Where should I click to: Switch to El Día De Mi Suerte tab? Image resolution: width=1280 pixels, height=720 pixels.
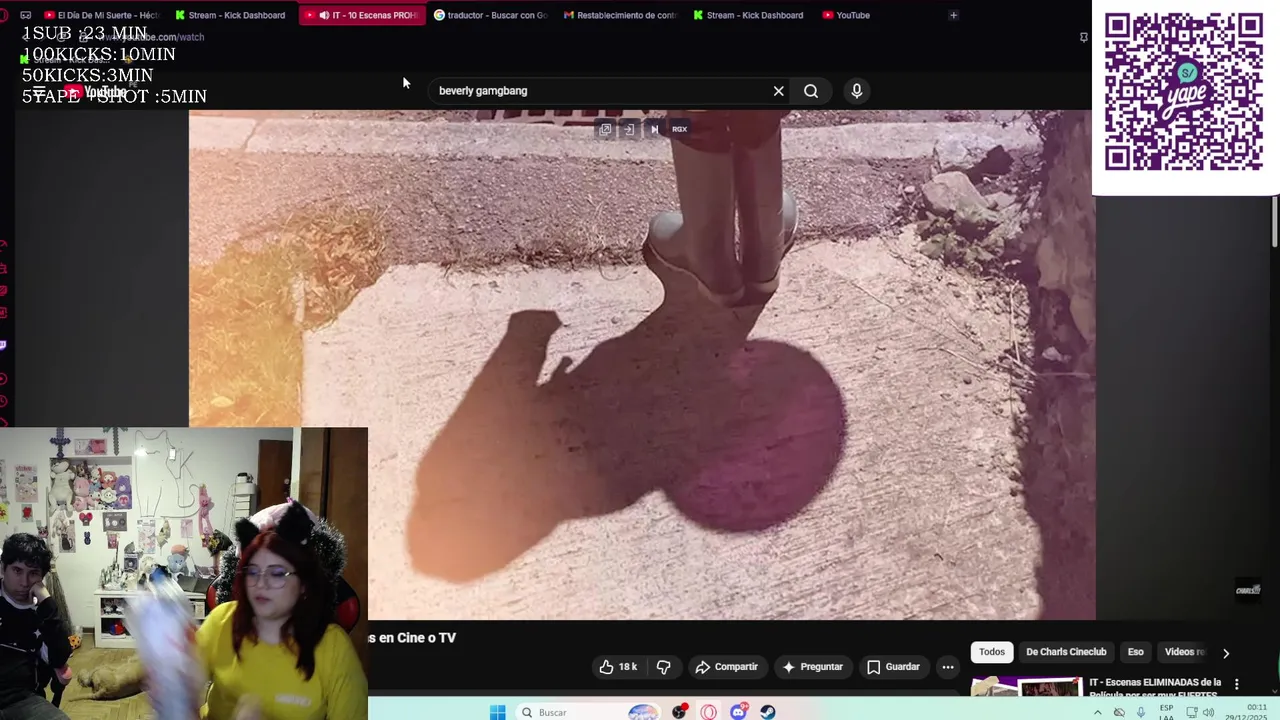click(x=103, y=15)
